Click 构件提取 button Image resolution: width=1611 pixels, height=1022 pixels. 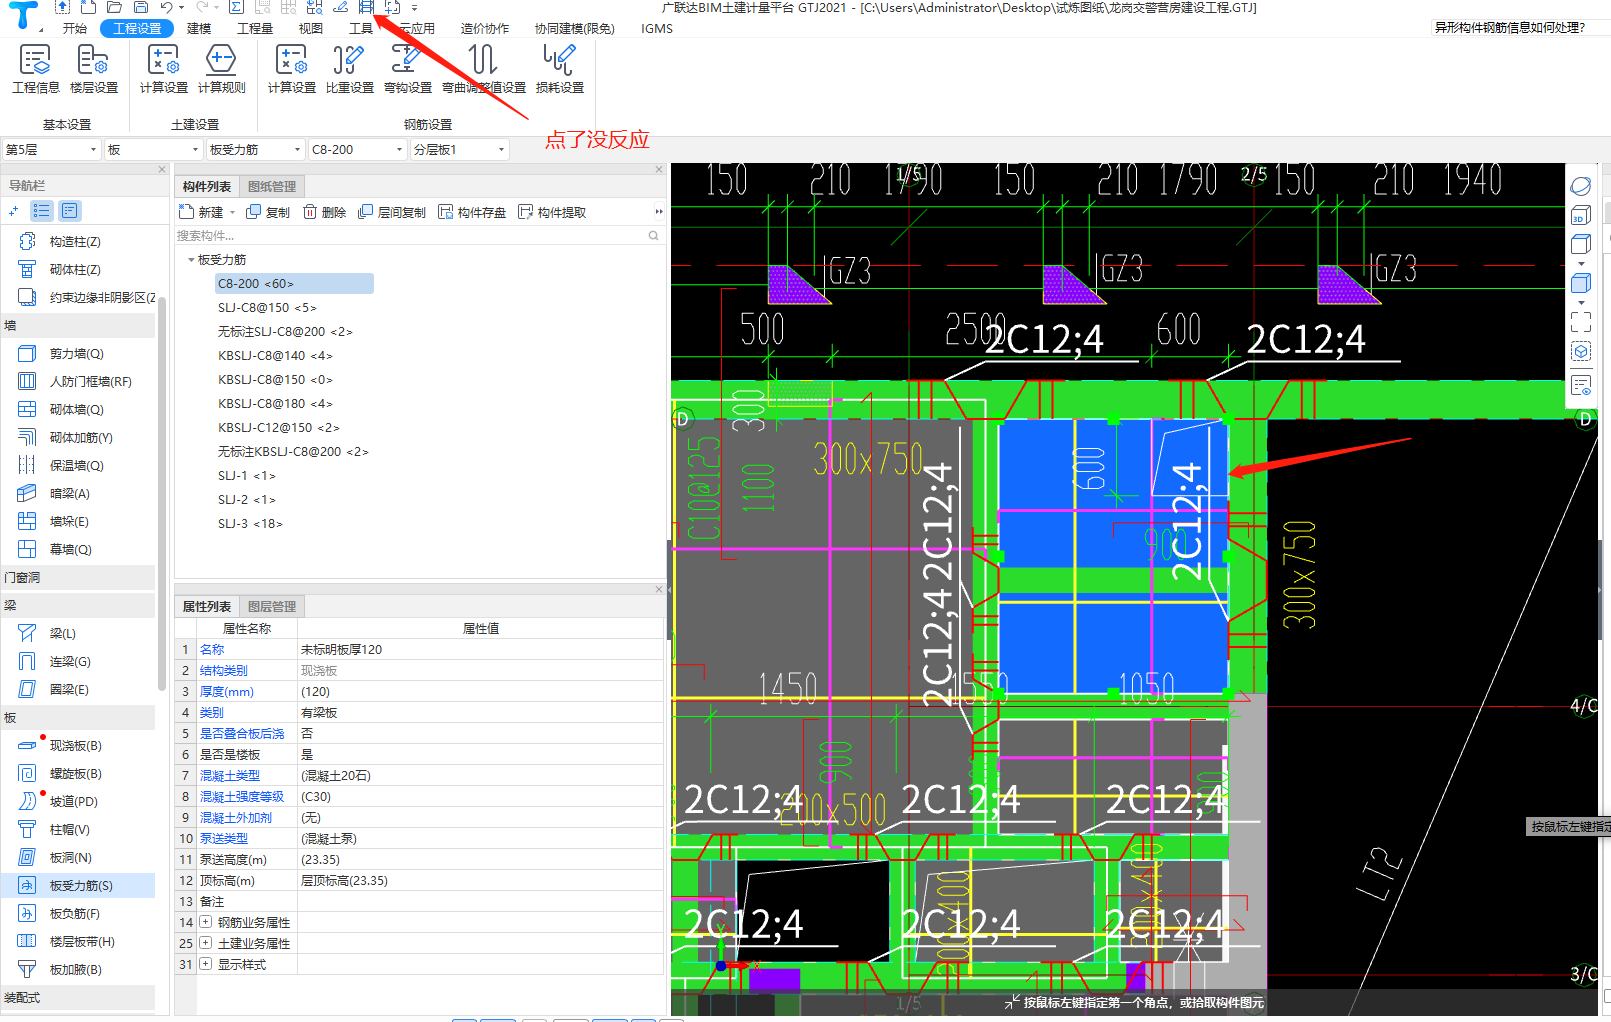[552, 212]
